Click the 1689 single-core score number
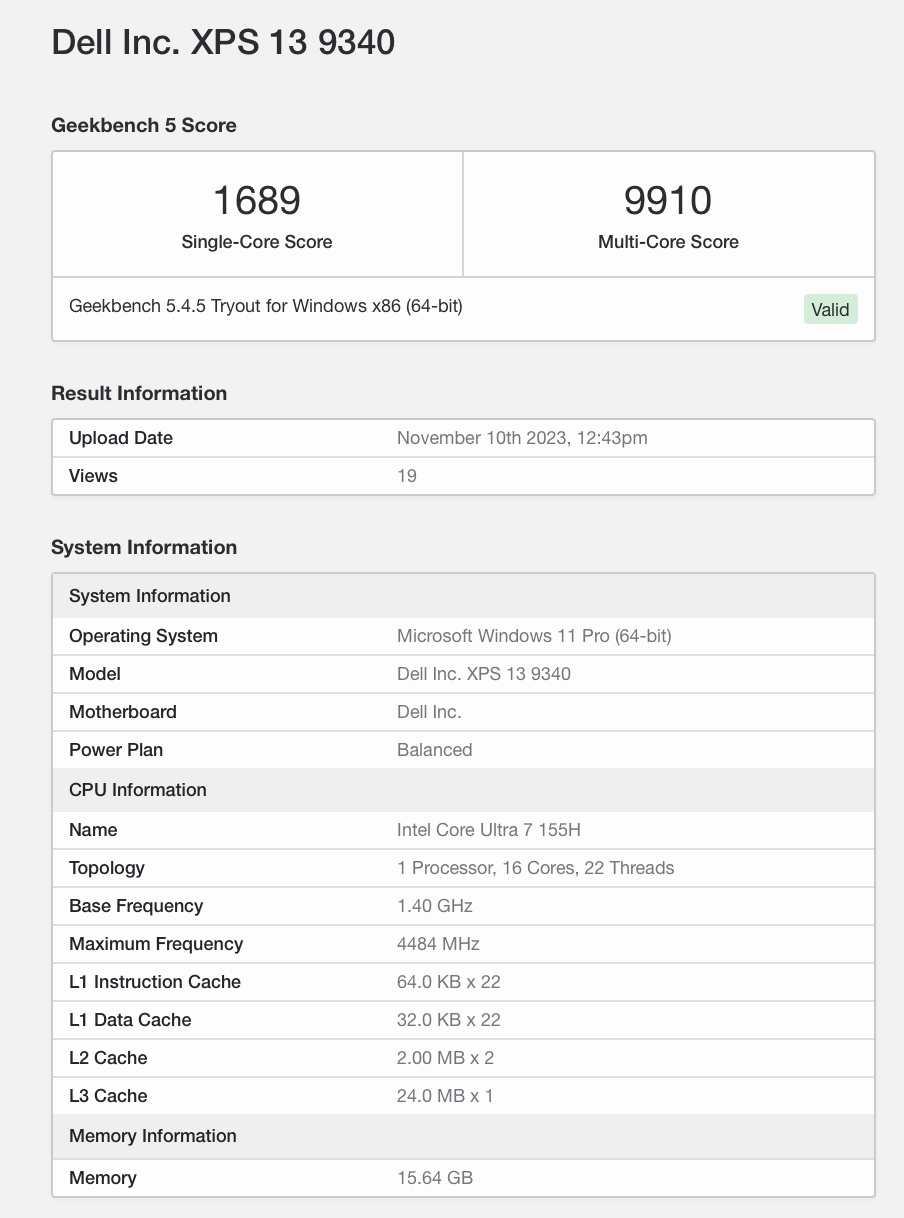Screen dimensions: 904x1218 [x=257, y=200]
